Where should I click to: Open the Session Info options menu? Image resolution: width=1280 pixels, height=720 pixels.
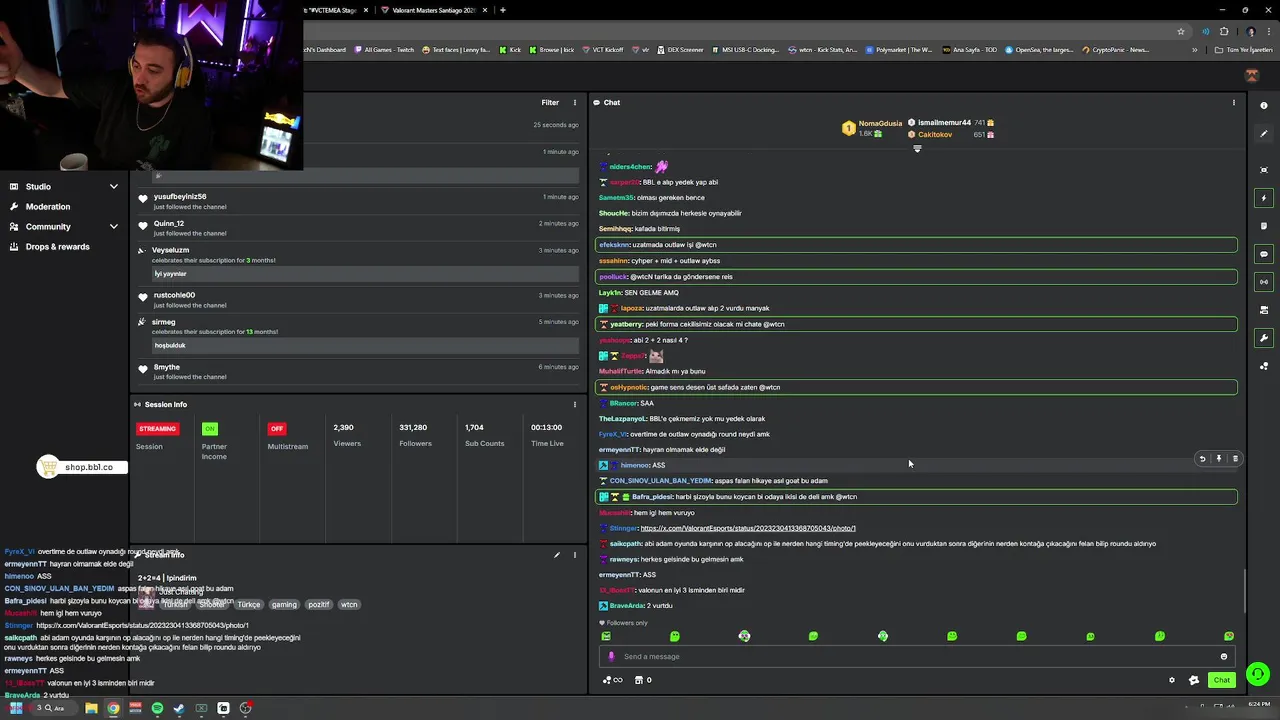pos(574,404)
